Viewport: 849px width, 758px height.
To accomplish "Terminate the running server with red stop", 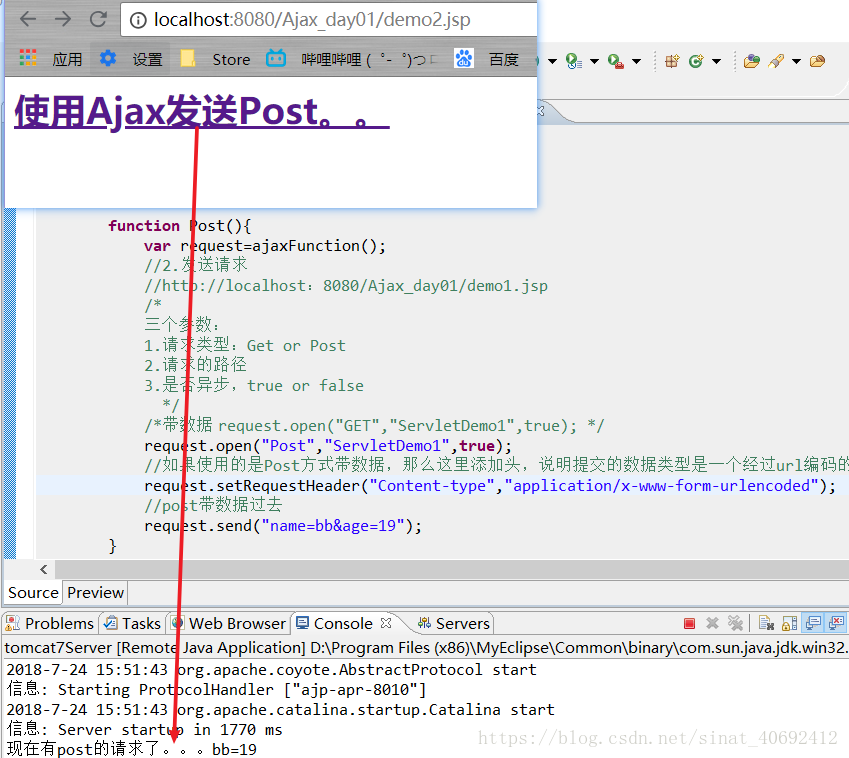I will 689,624.
